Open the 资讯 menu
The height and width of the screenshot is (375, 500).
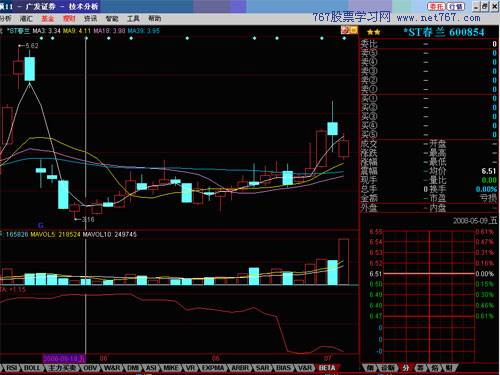pyautogui.click(x=90, y=19)
